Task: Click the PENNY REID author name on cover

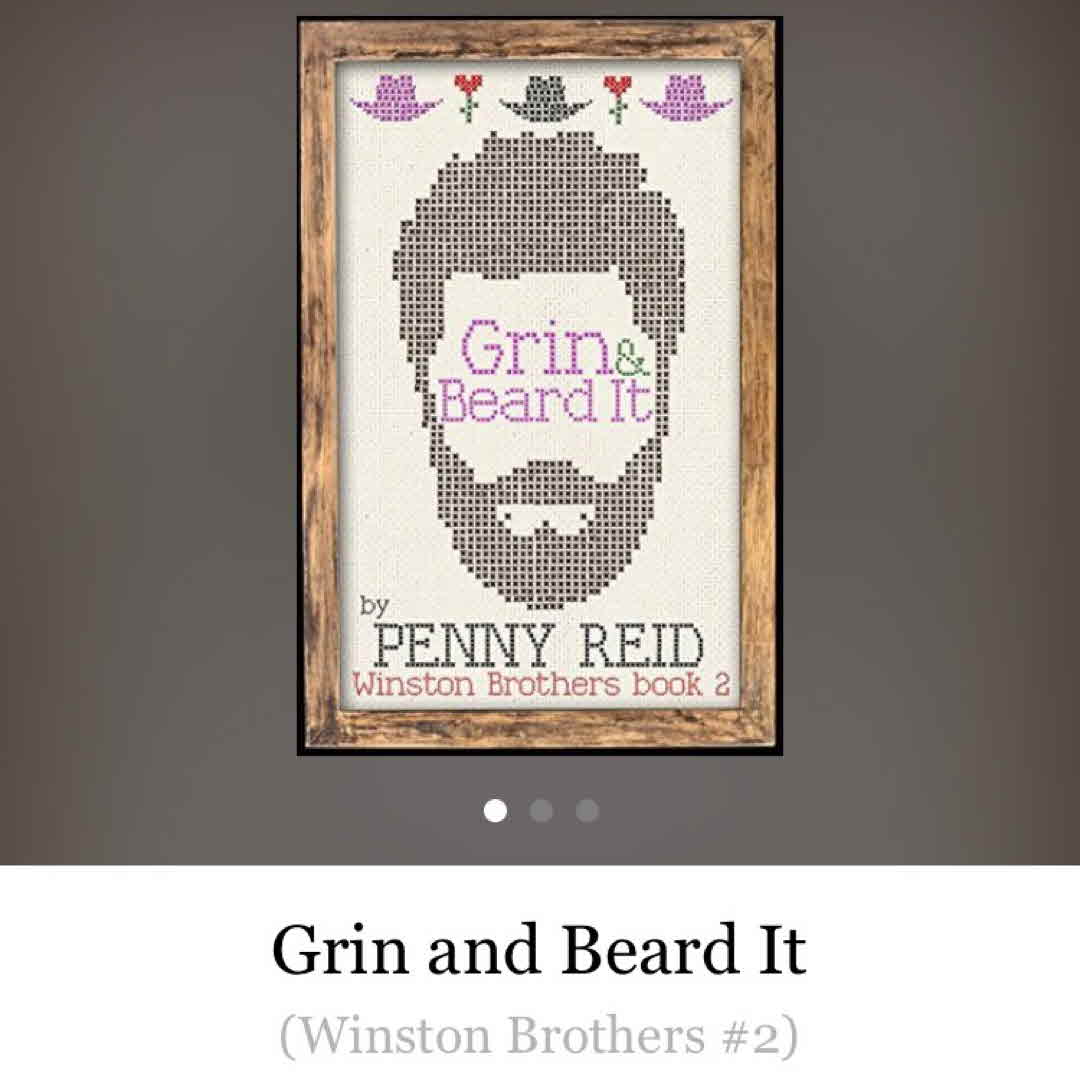Action: pyautogui.click(x=539, y=646)
